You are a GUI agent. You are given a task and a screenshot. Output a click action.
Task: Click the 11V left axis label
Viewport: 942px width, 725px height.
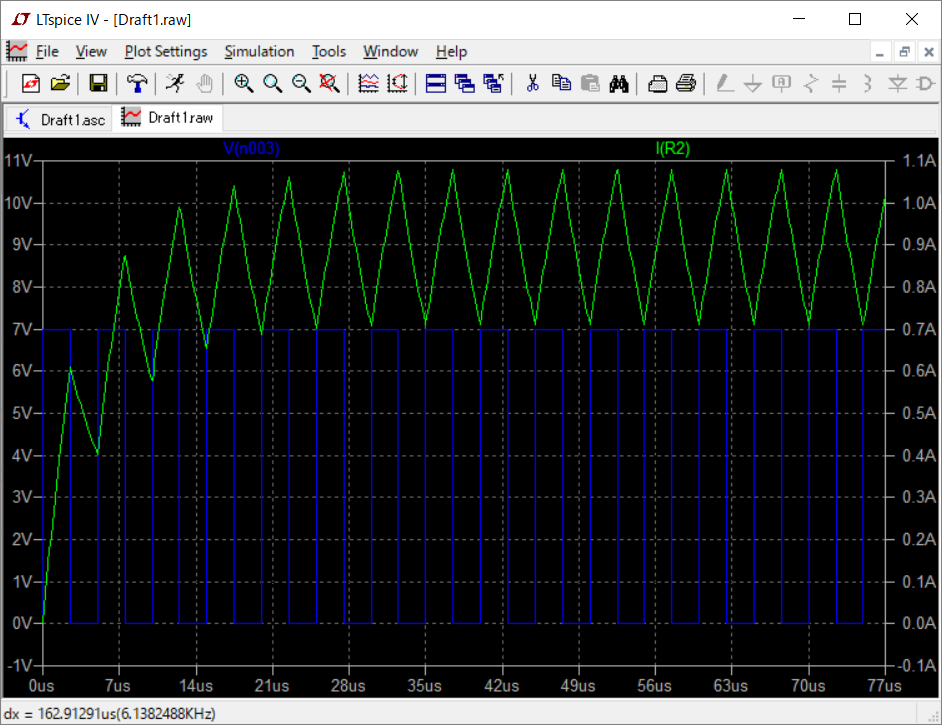pyautogui.click(x=18, y=161)
